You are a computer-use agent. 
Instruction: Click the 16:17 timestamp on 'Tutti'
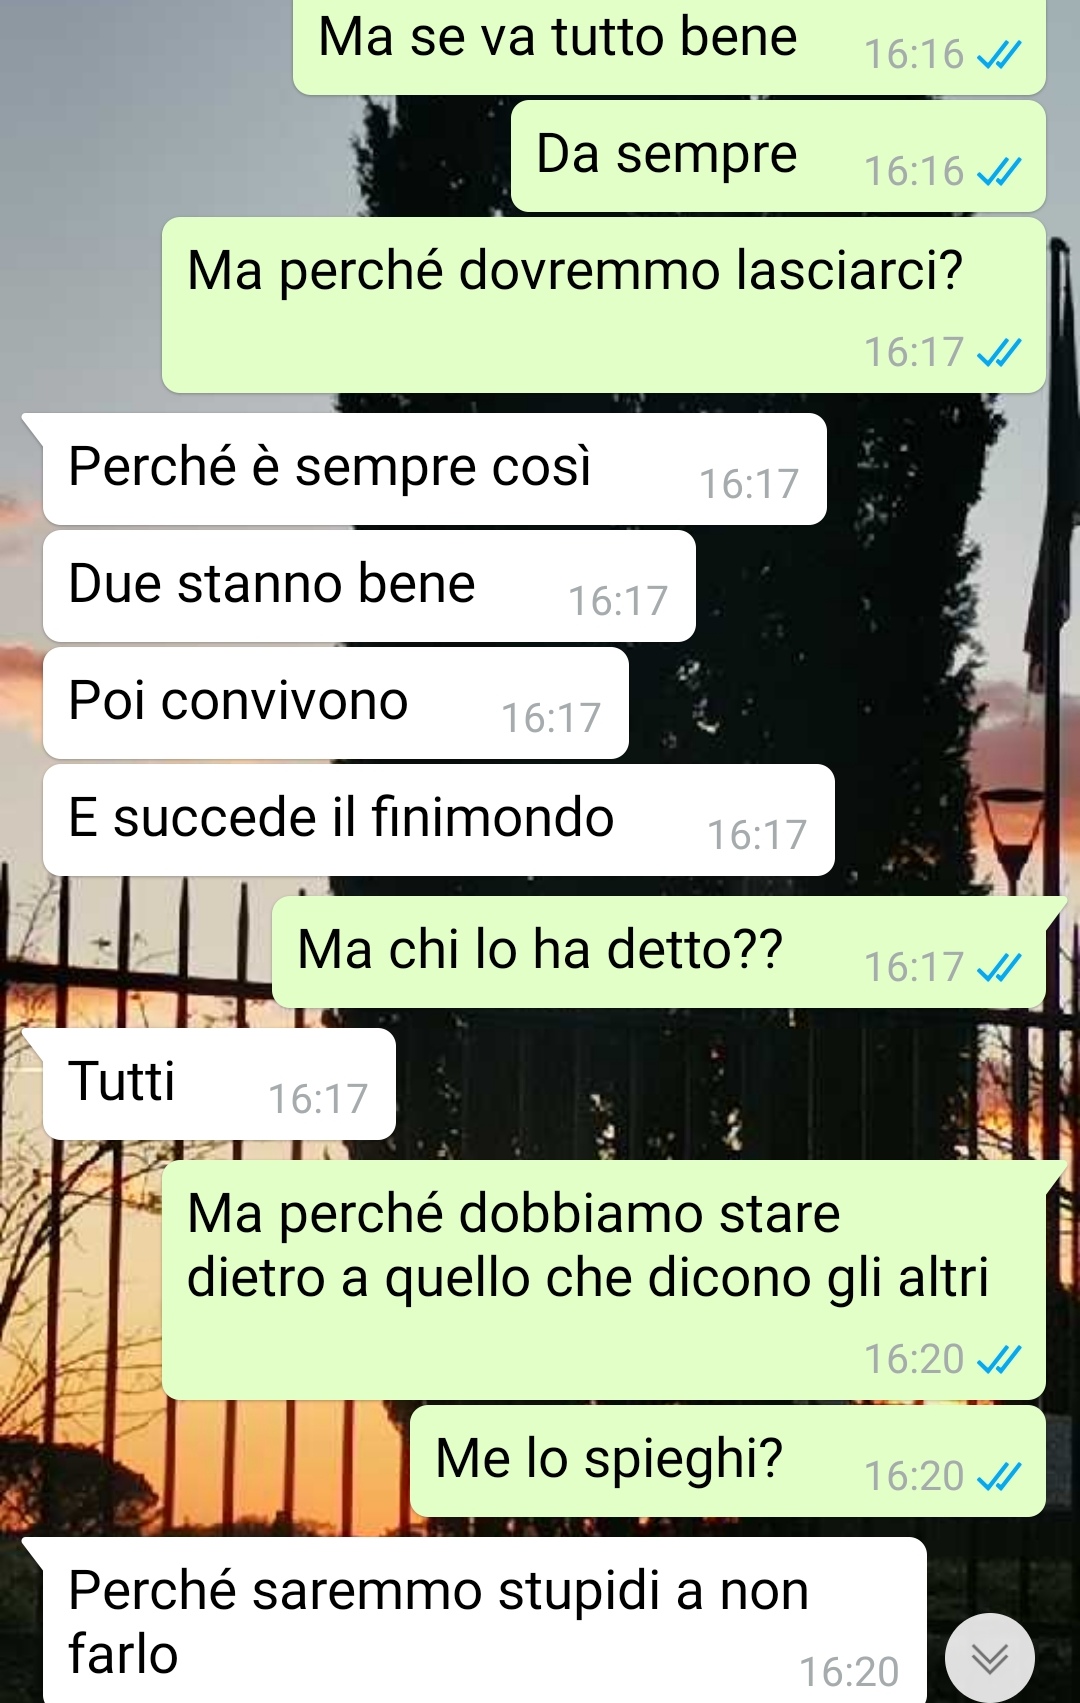pyautogui.click(x=319, y=1099)
